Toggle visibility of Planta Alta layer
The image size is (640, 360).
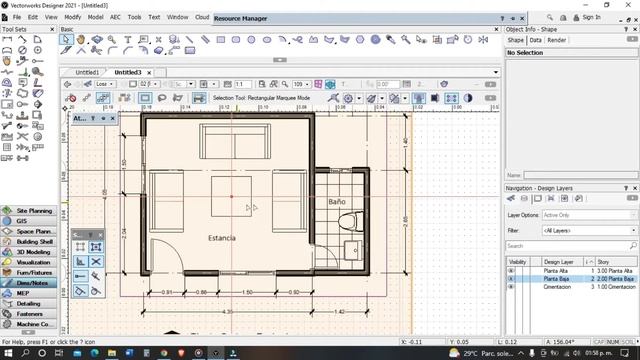click(x=511, y=271)
